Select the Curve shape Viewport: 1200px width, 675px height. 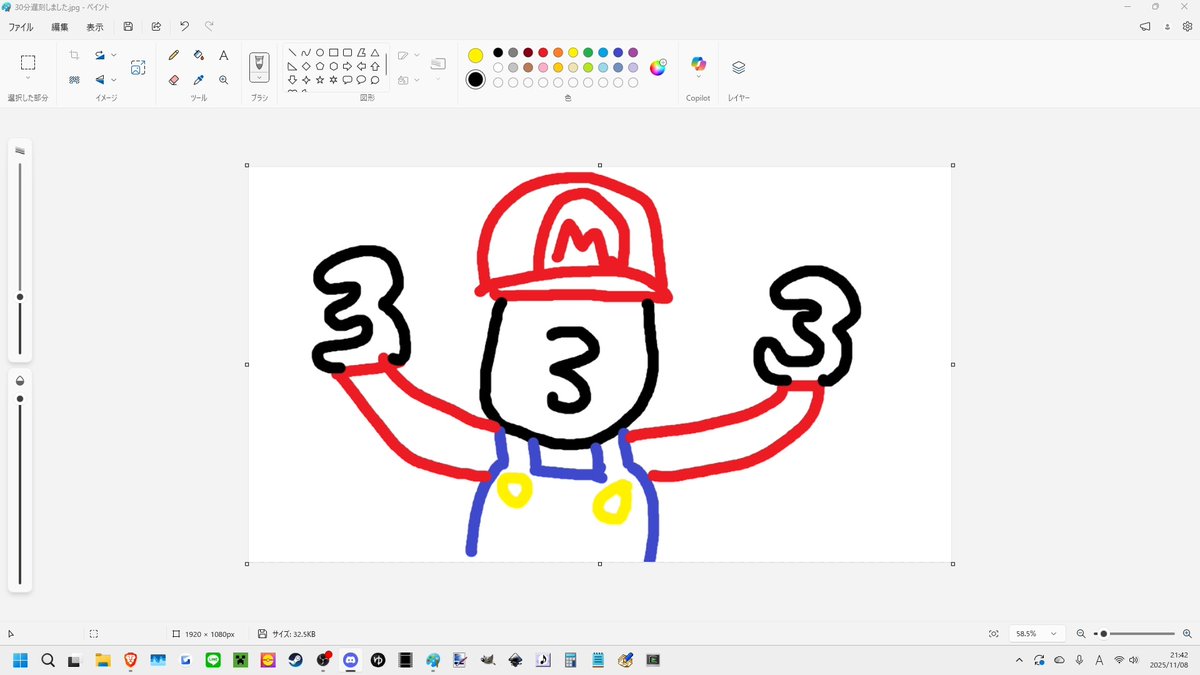[306, 53]
